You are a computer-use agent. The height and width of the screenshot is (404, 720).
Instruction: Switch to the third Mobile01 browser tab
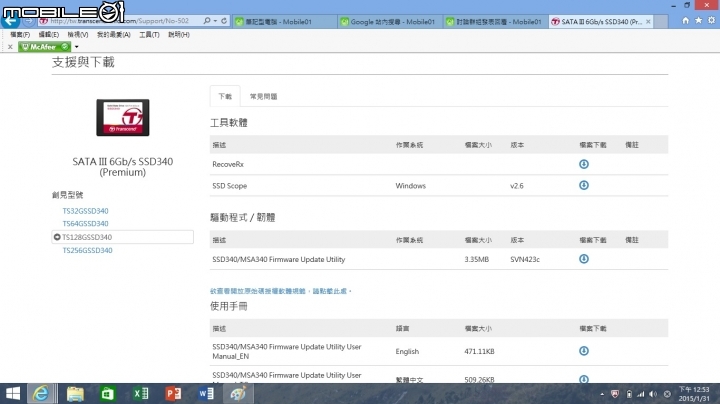coord(496,22)
